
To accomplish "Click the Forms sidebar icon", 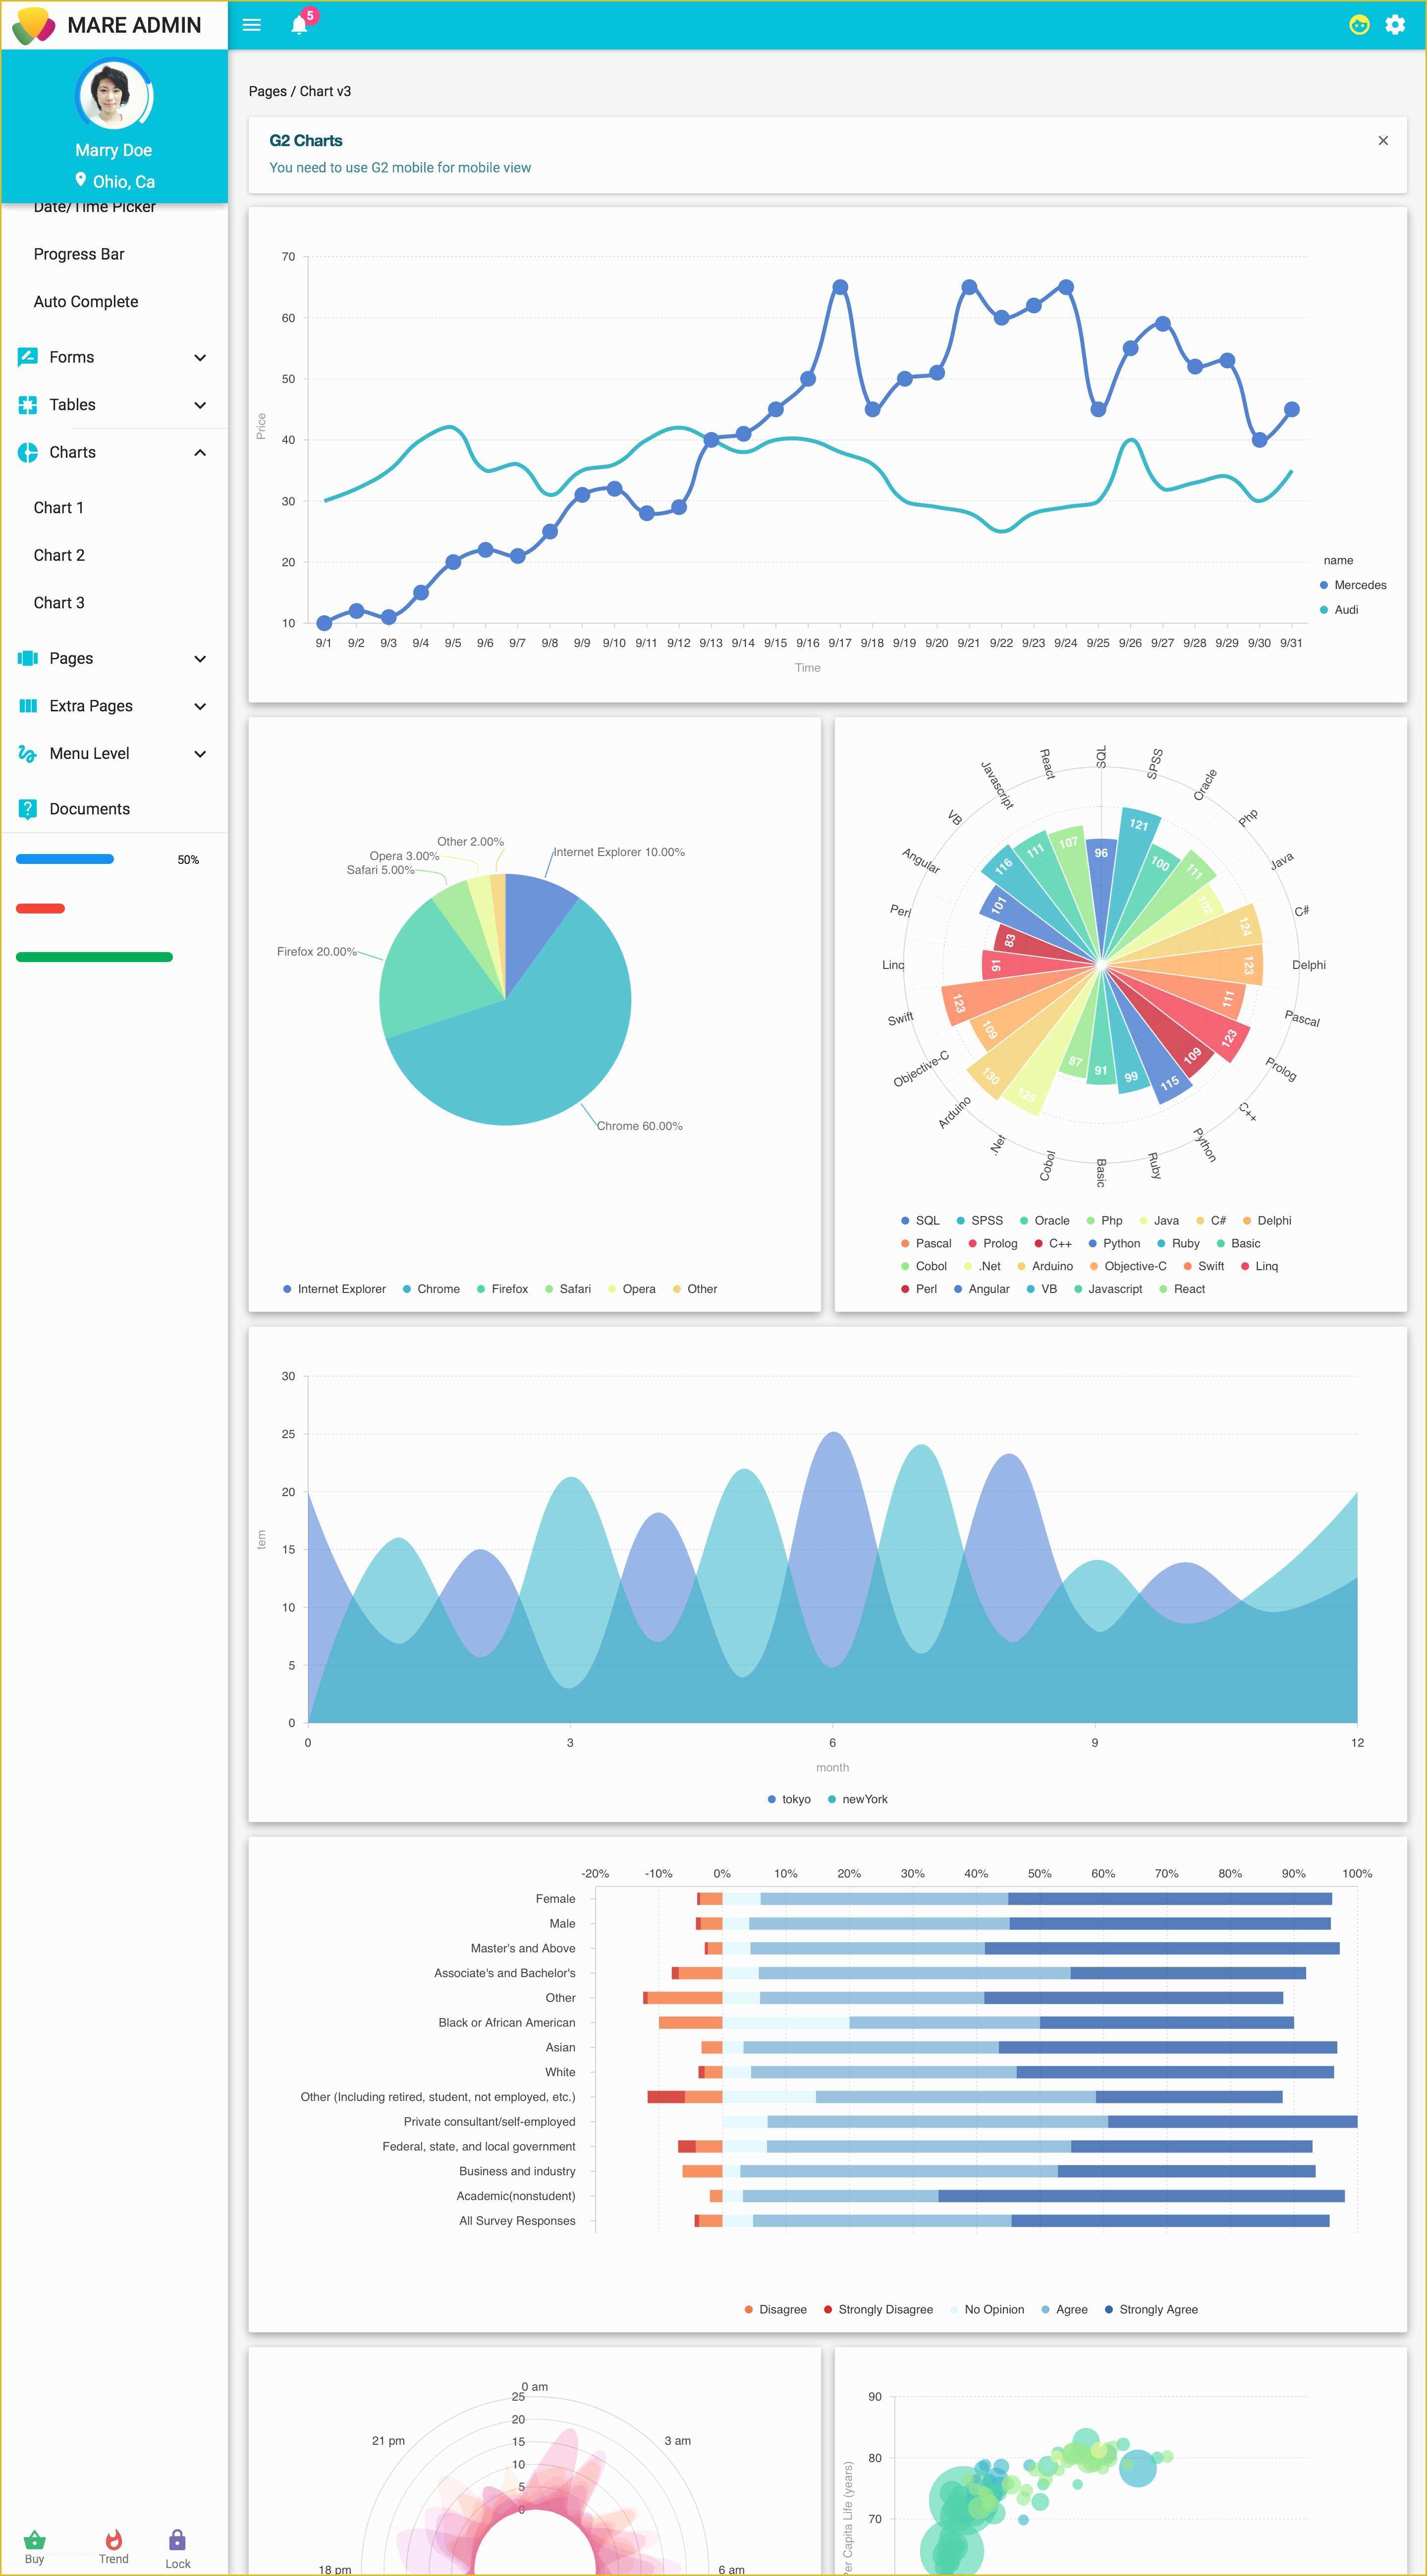I will 28,357.
